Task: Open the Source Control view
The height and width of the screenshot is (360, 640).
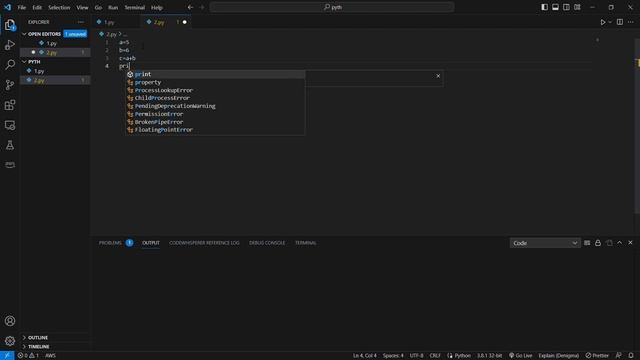Action: tap(10, 84)
